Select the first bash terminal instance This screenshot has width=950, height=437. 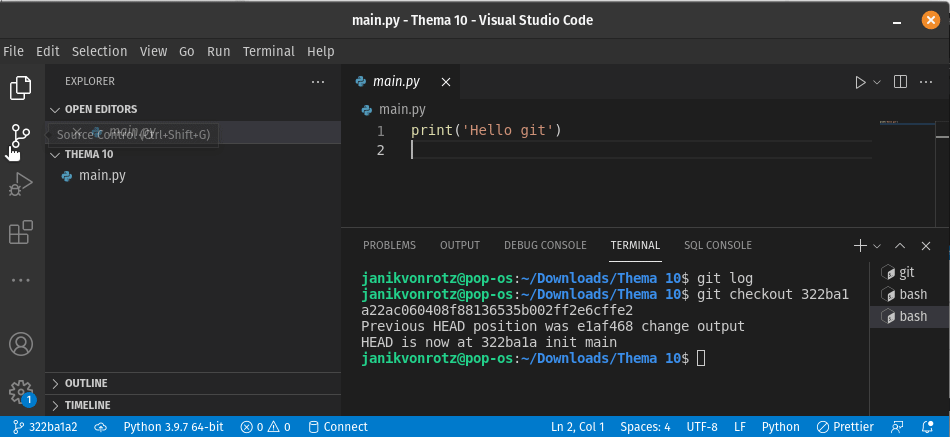point(909,295)
